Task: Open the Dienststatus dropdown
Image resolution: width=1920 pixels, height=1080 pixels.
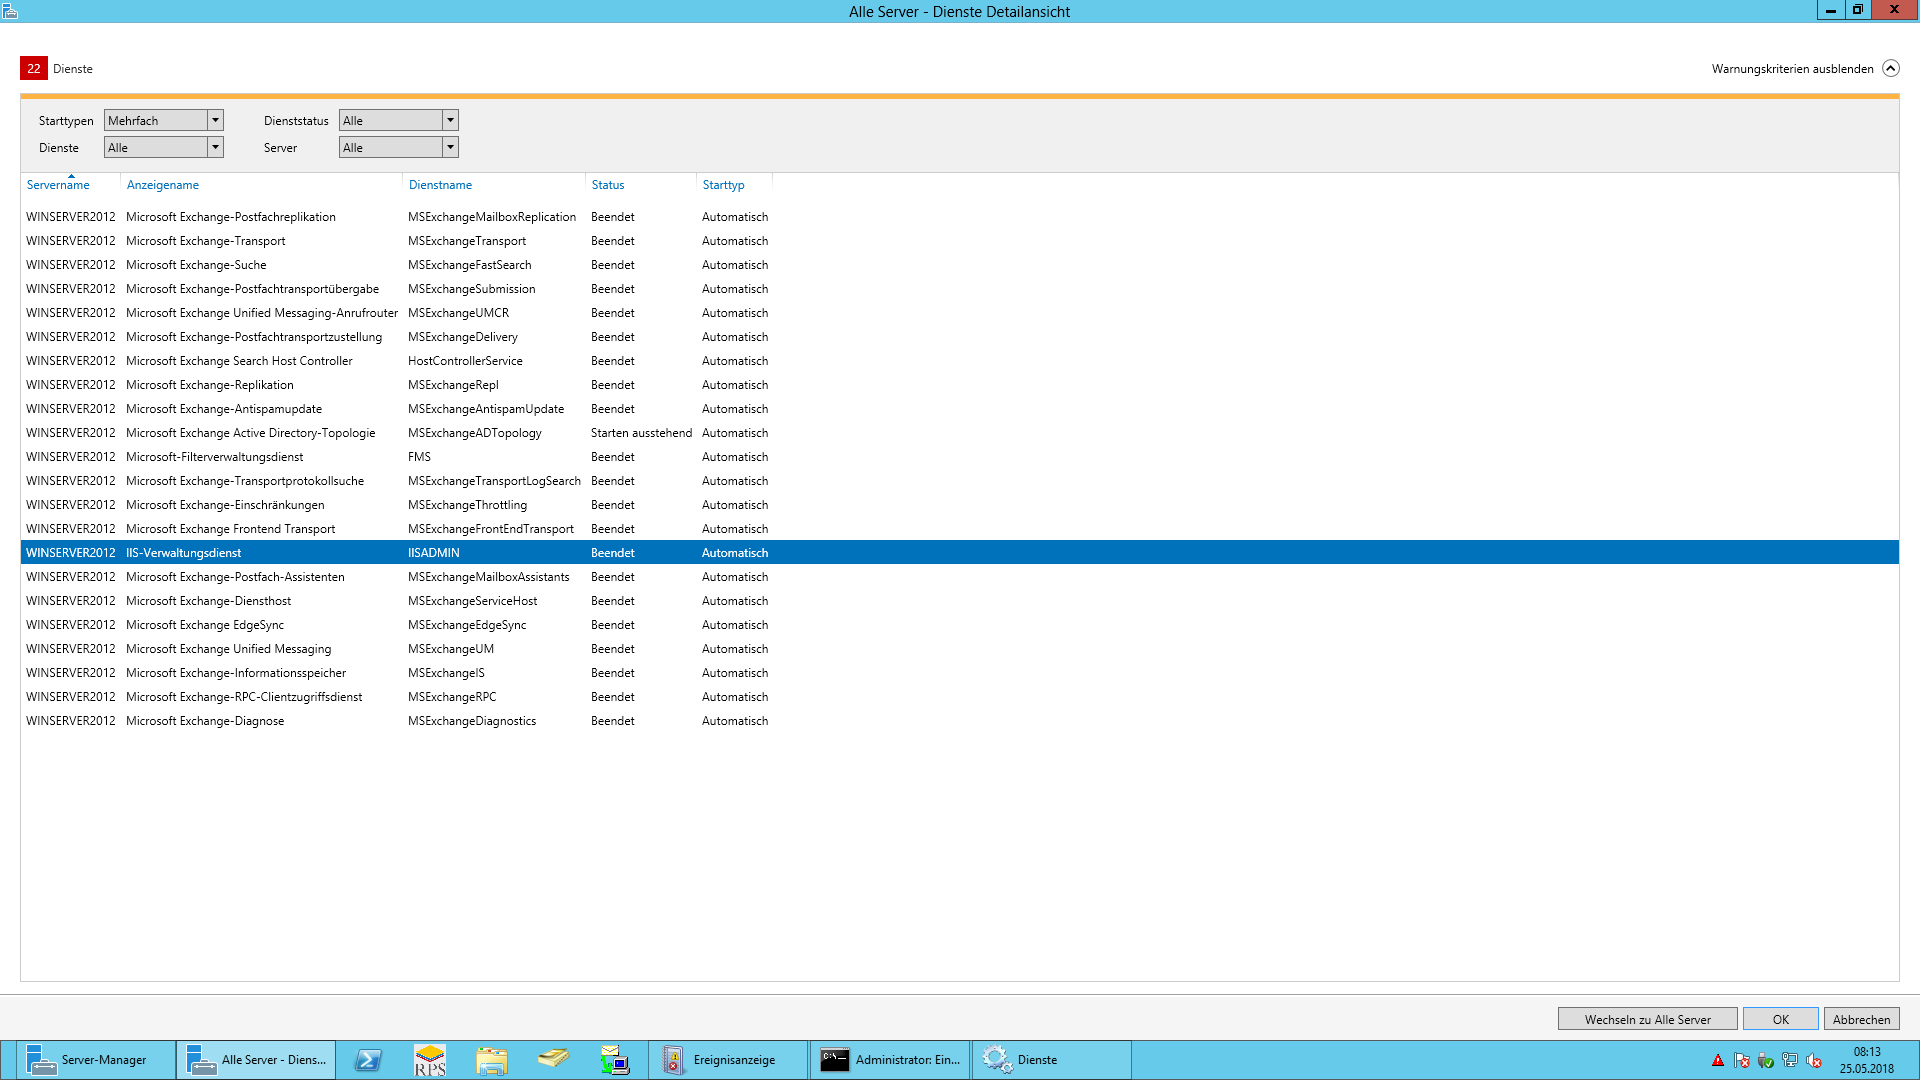Action: [x=399, y=120]
